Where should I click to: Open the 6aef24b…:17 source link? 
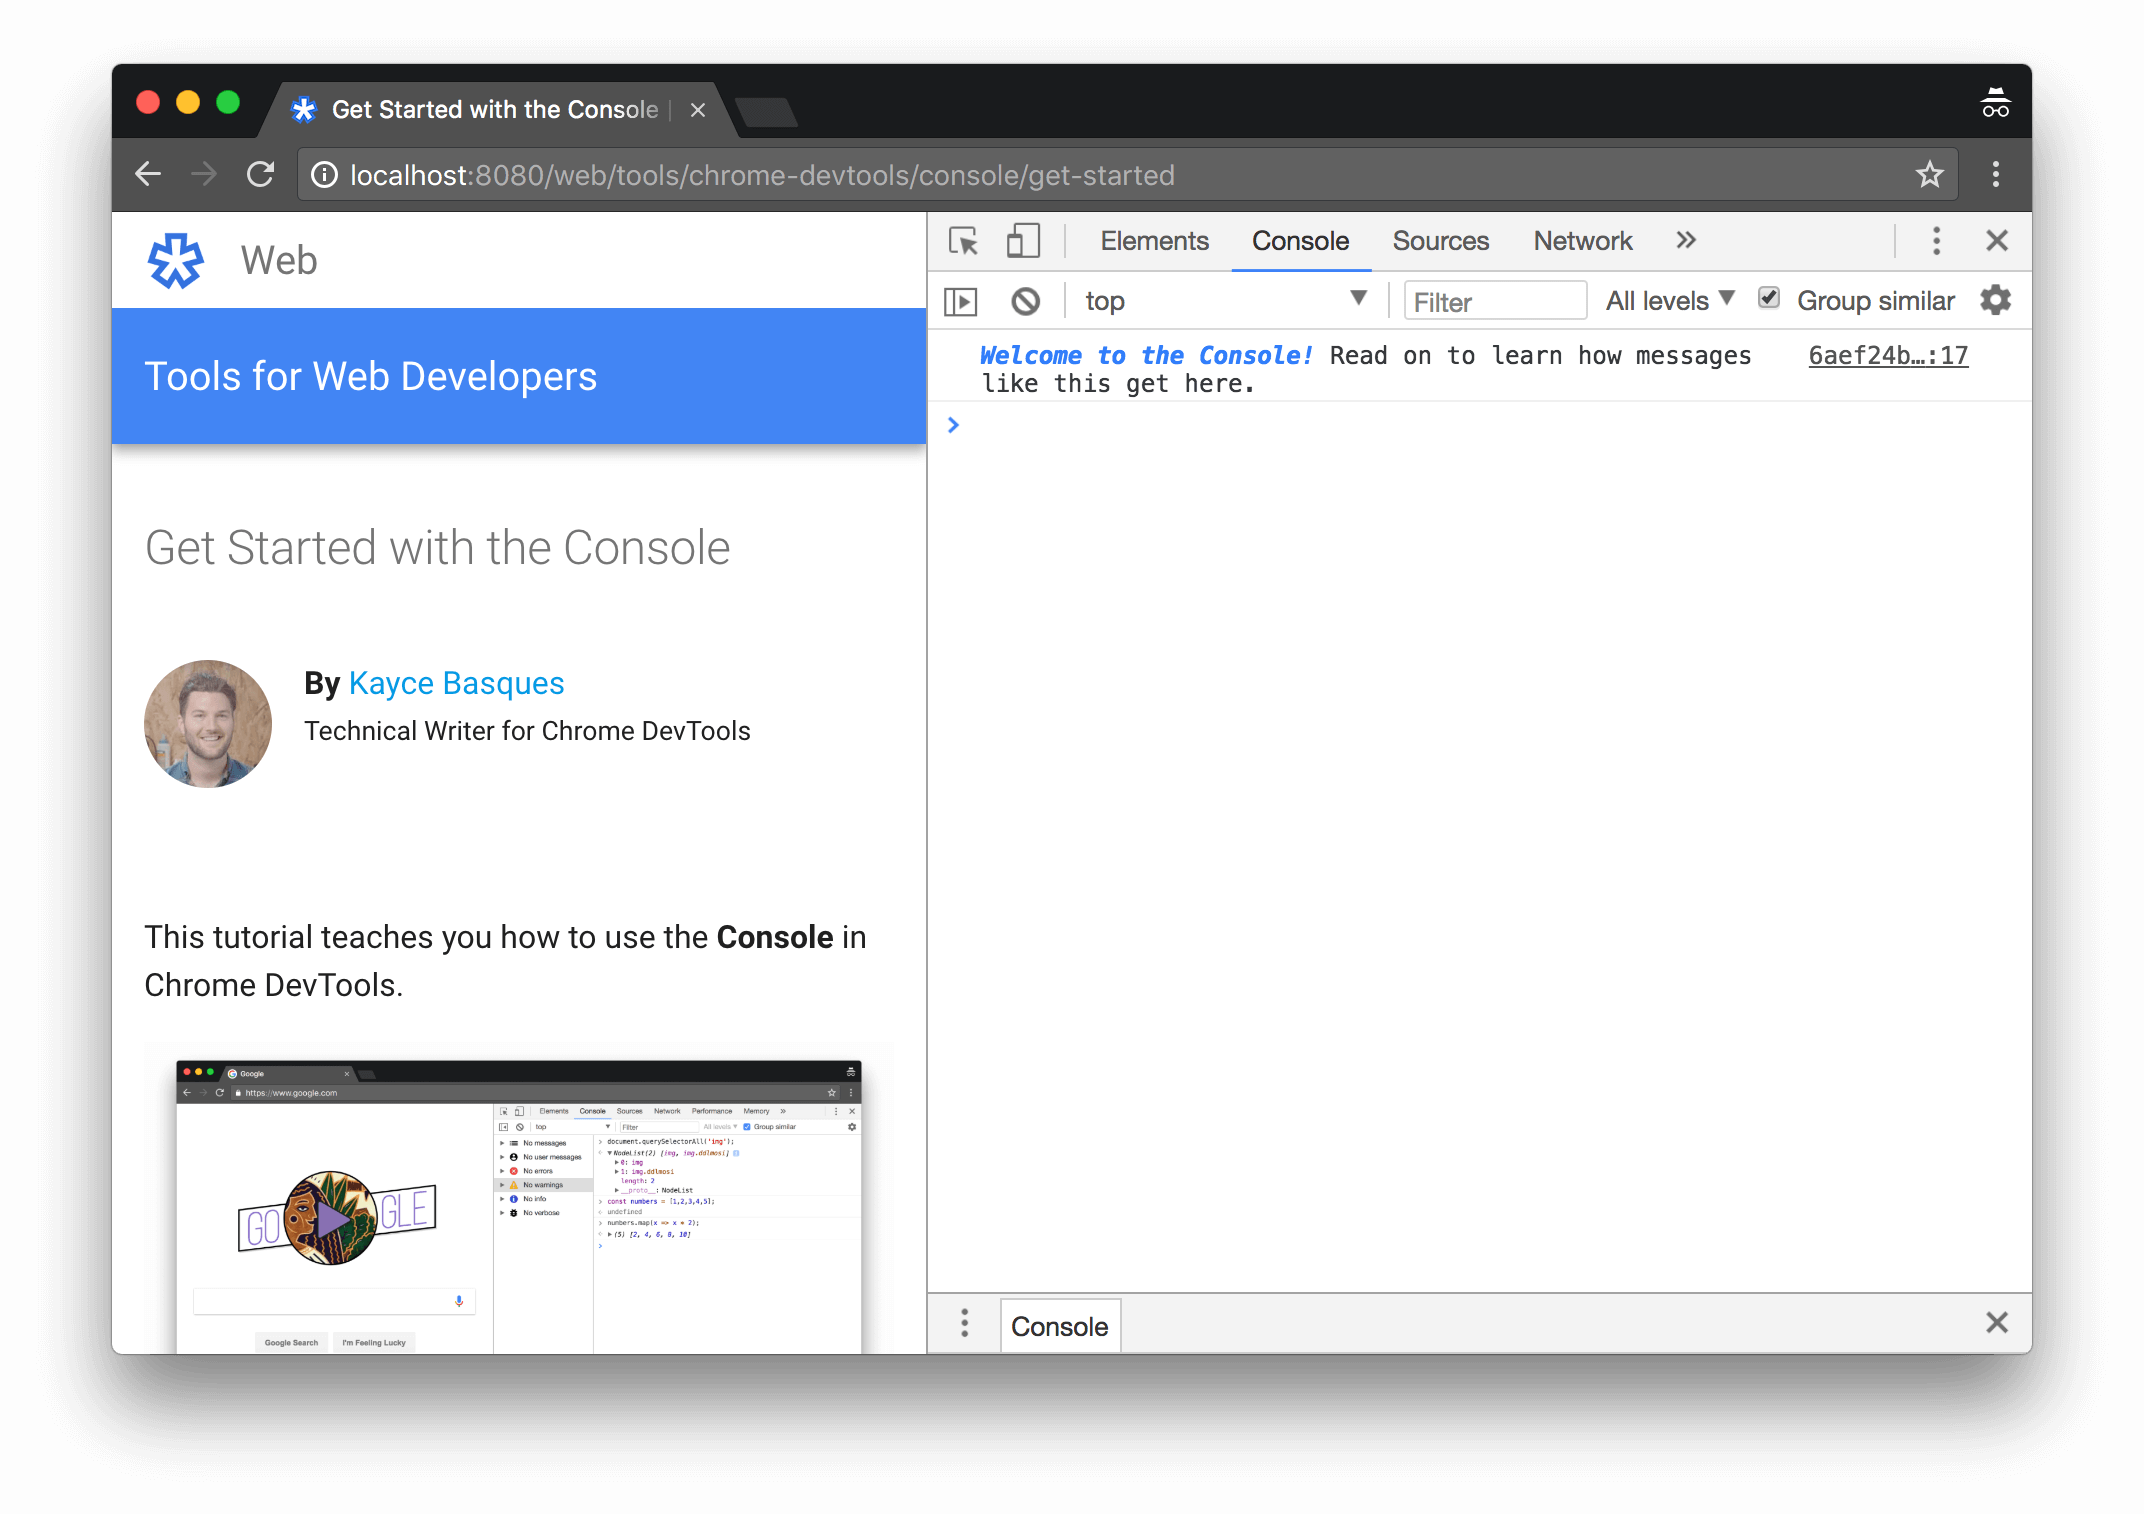(x=1887, y=355)
